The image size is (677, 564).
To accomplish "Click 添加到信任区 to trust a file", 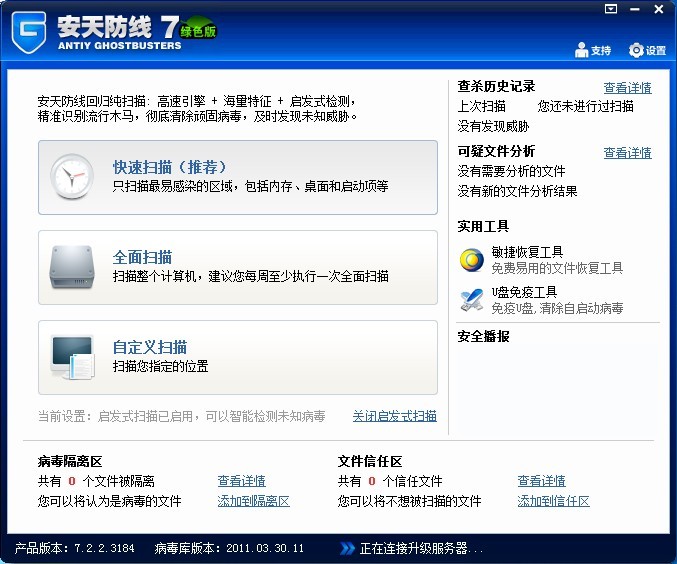I will pos(553,501).
